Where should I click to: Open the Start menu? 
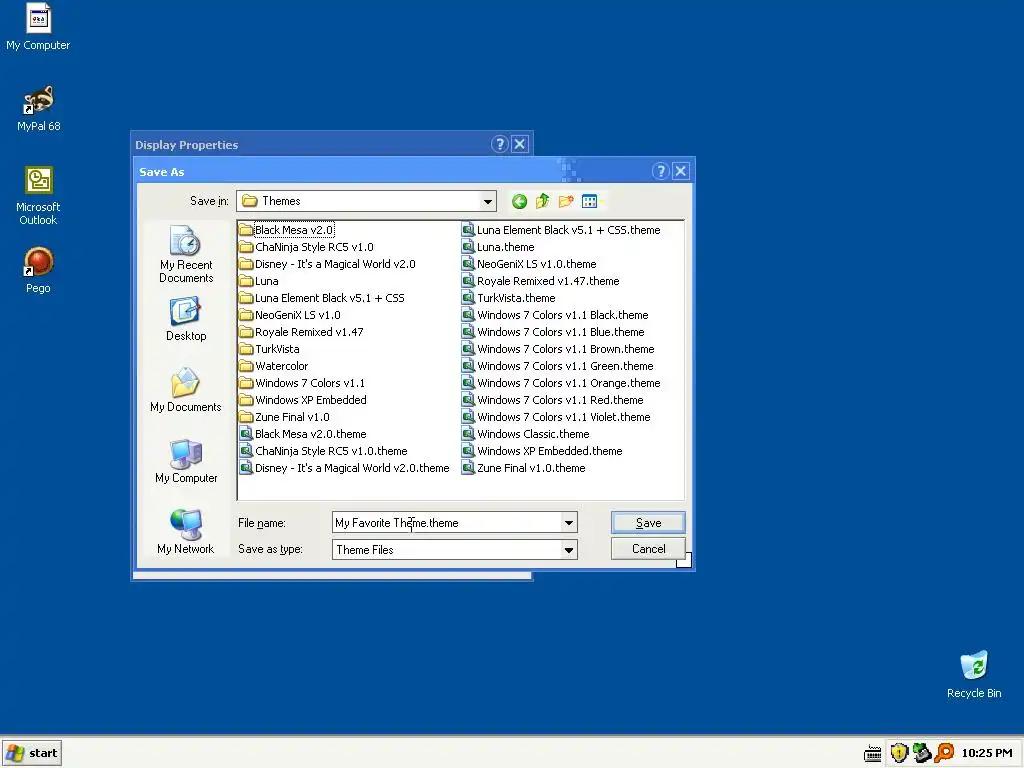[32, 753]
